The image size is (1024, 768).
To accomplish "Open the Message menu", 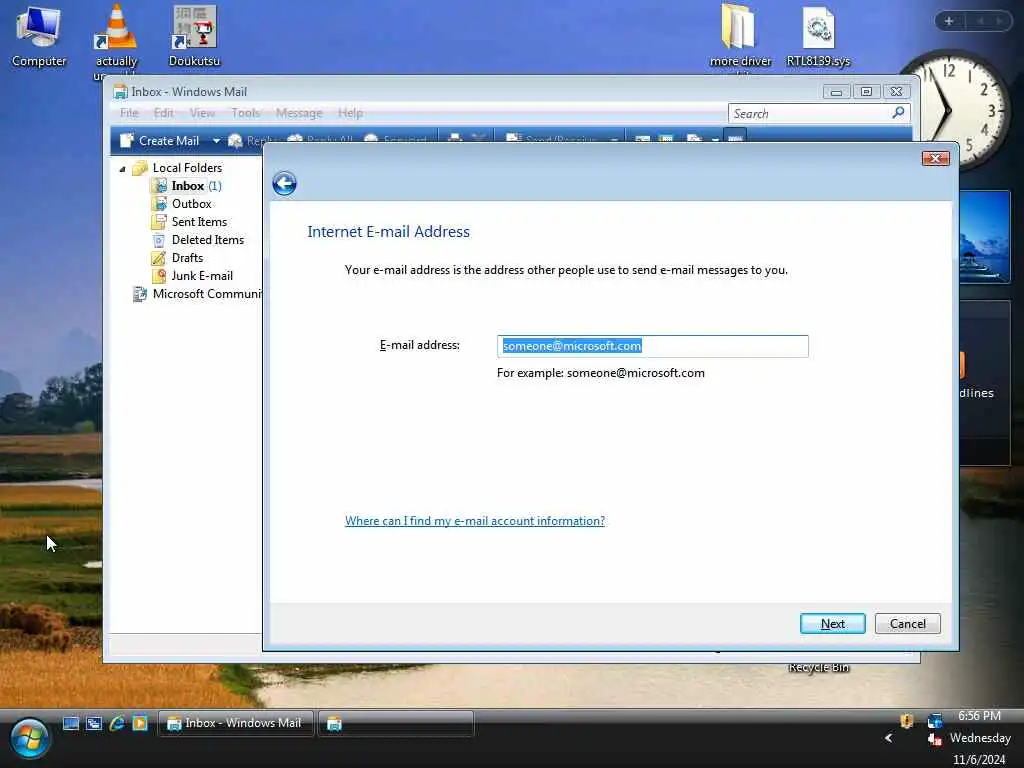I will 299,113.
